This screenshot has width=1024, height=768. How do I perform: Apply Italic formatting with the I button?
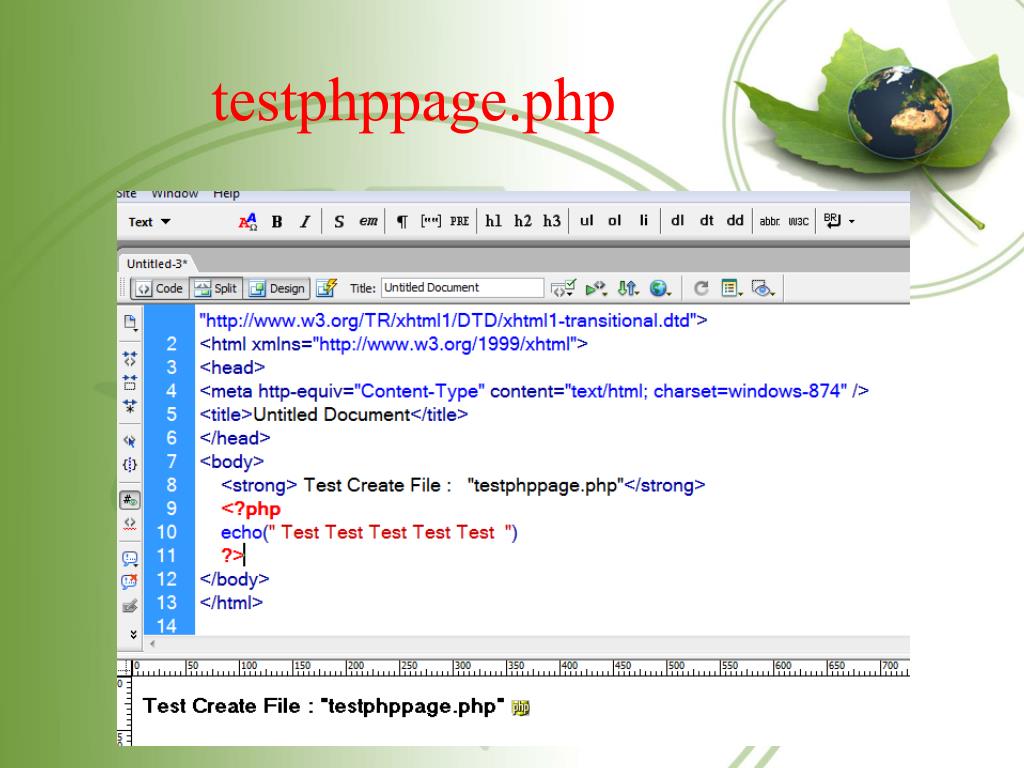pyautogui.click(x=304, y=222)
